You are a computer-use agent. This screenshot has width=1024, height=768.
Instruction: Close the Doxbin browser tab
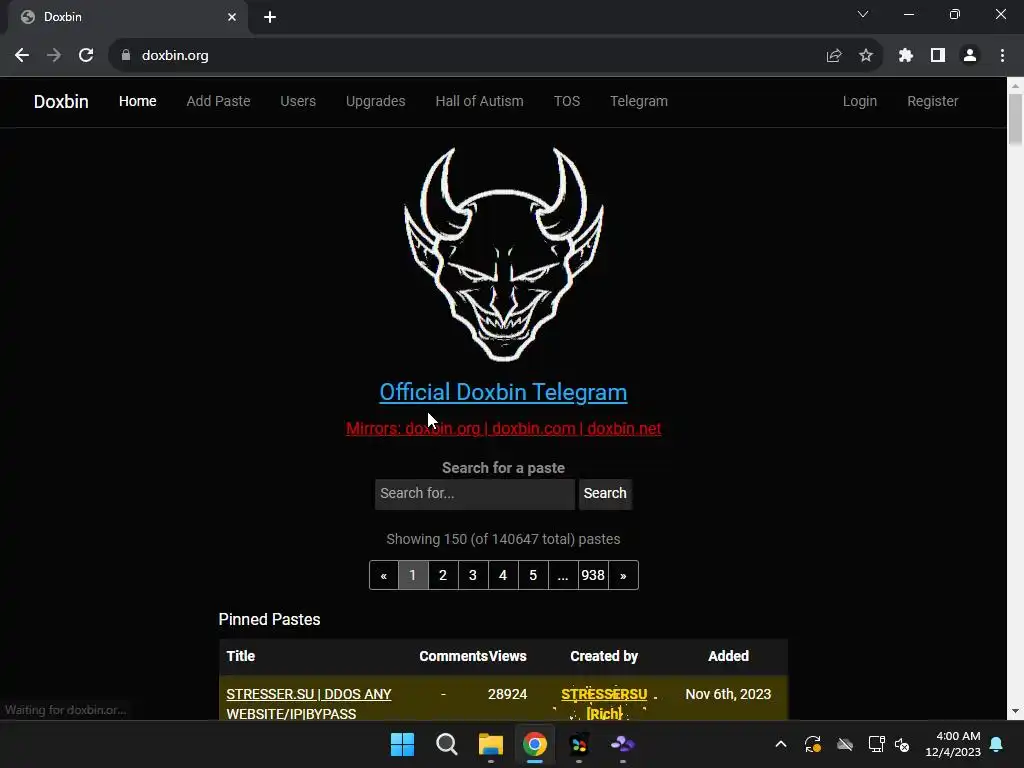(232, 17)
